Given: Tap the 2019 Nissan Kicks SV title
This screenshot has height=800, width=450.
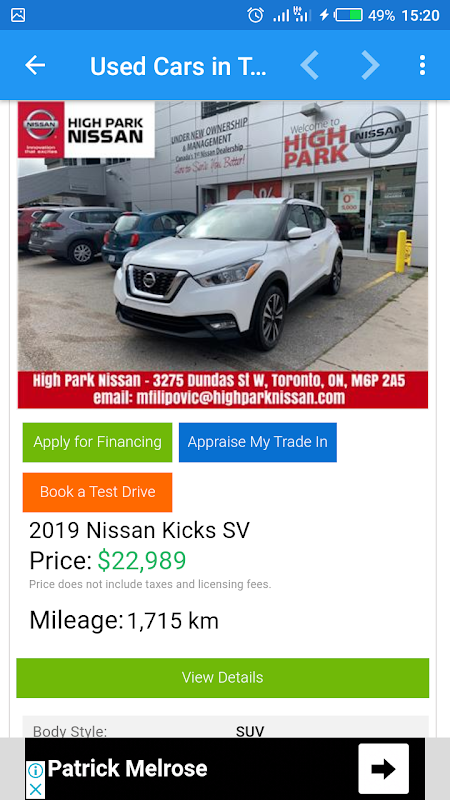Looking at the screenshot, I should tap(139, 531).
